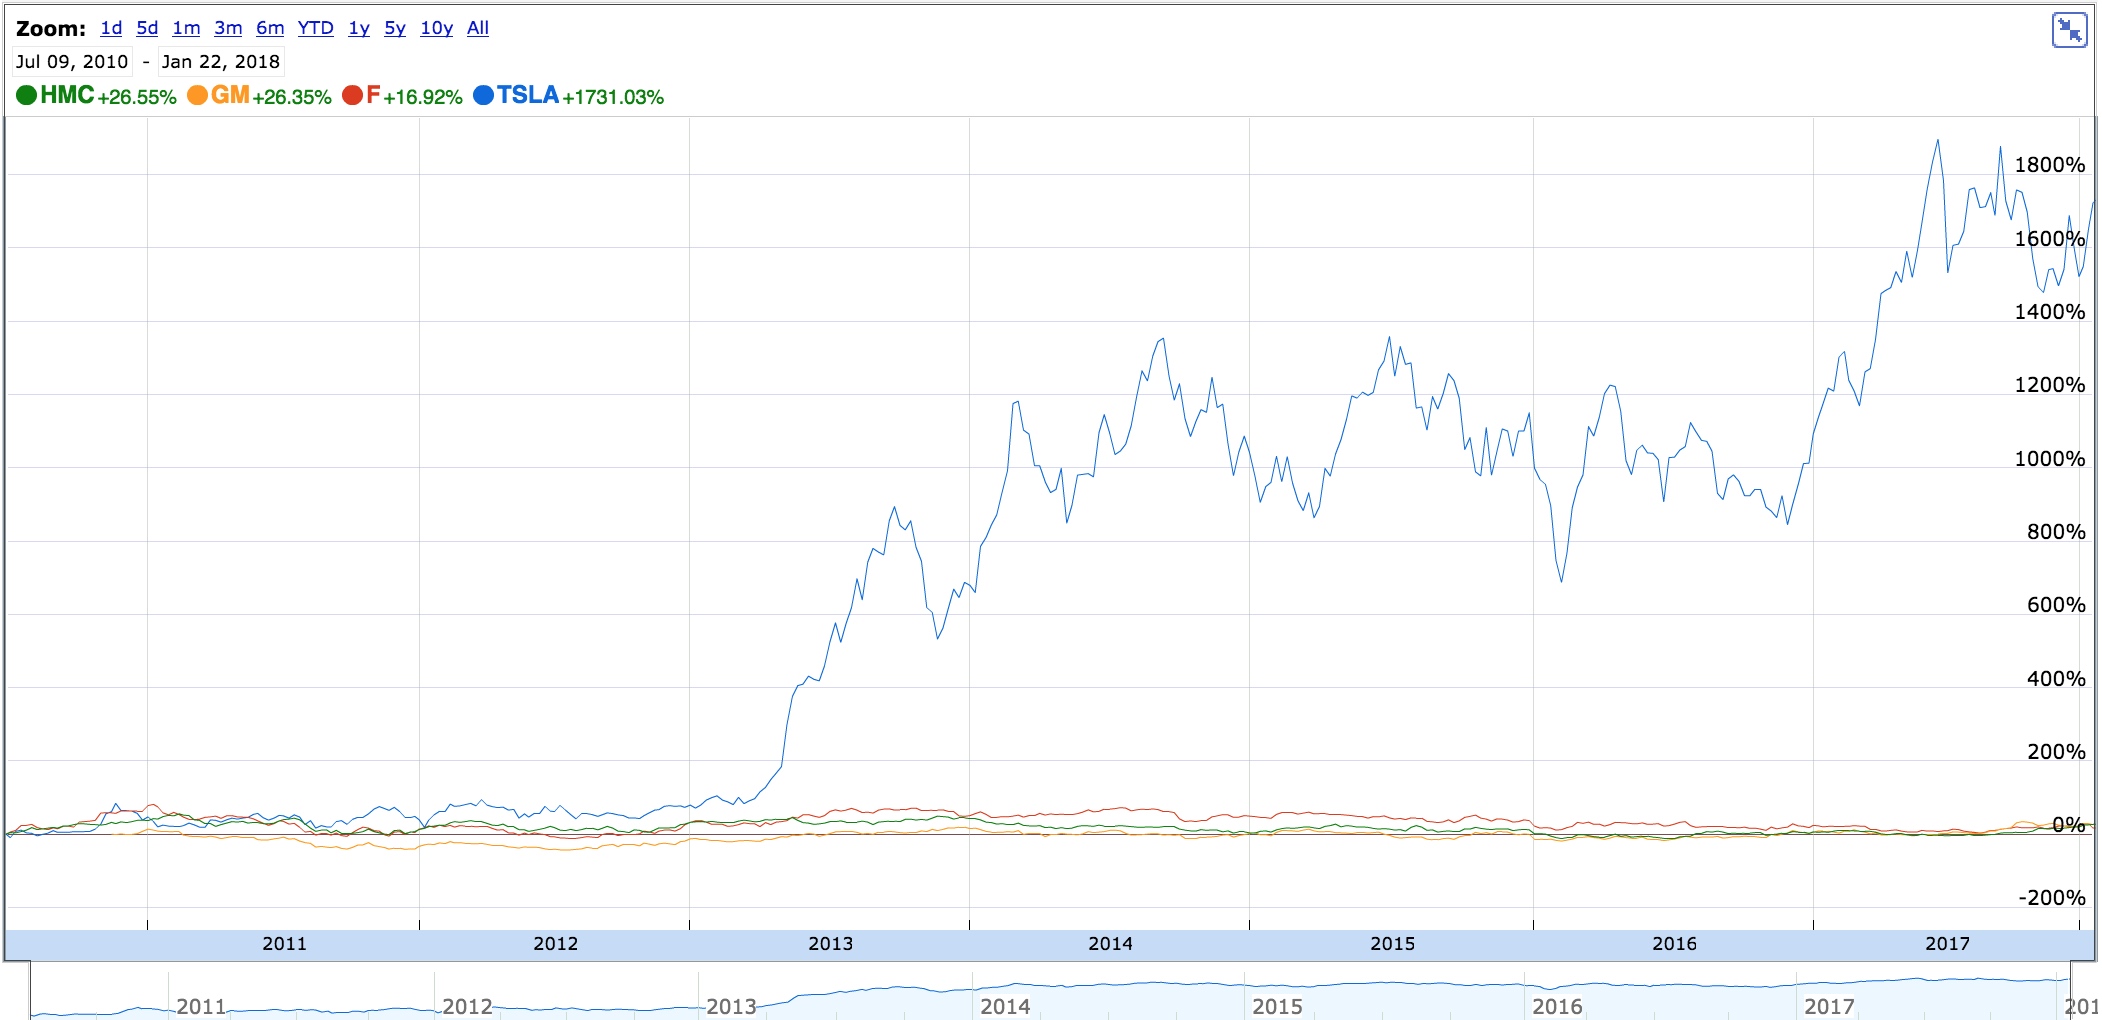
Task: Click the green HMC legend dot
Action: coord(27,95)
